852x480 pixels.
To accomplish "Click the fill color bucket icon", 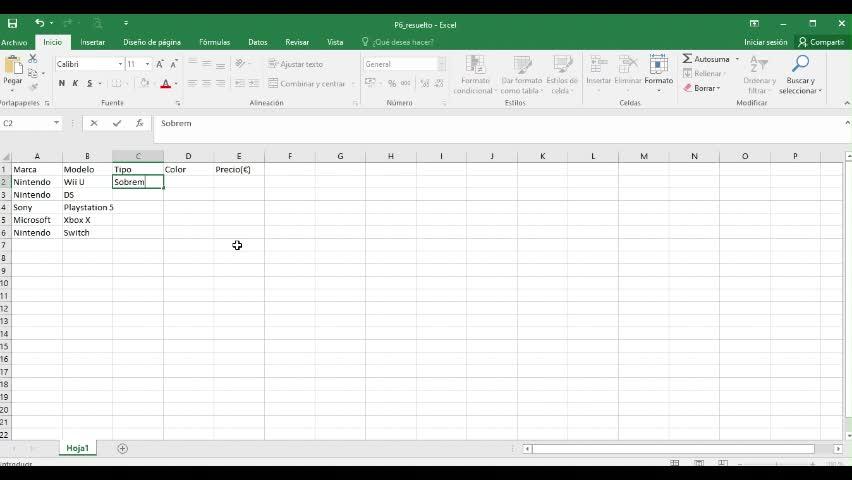I will [144, 83].
